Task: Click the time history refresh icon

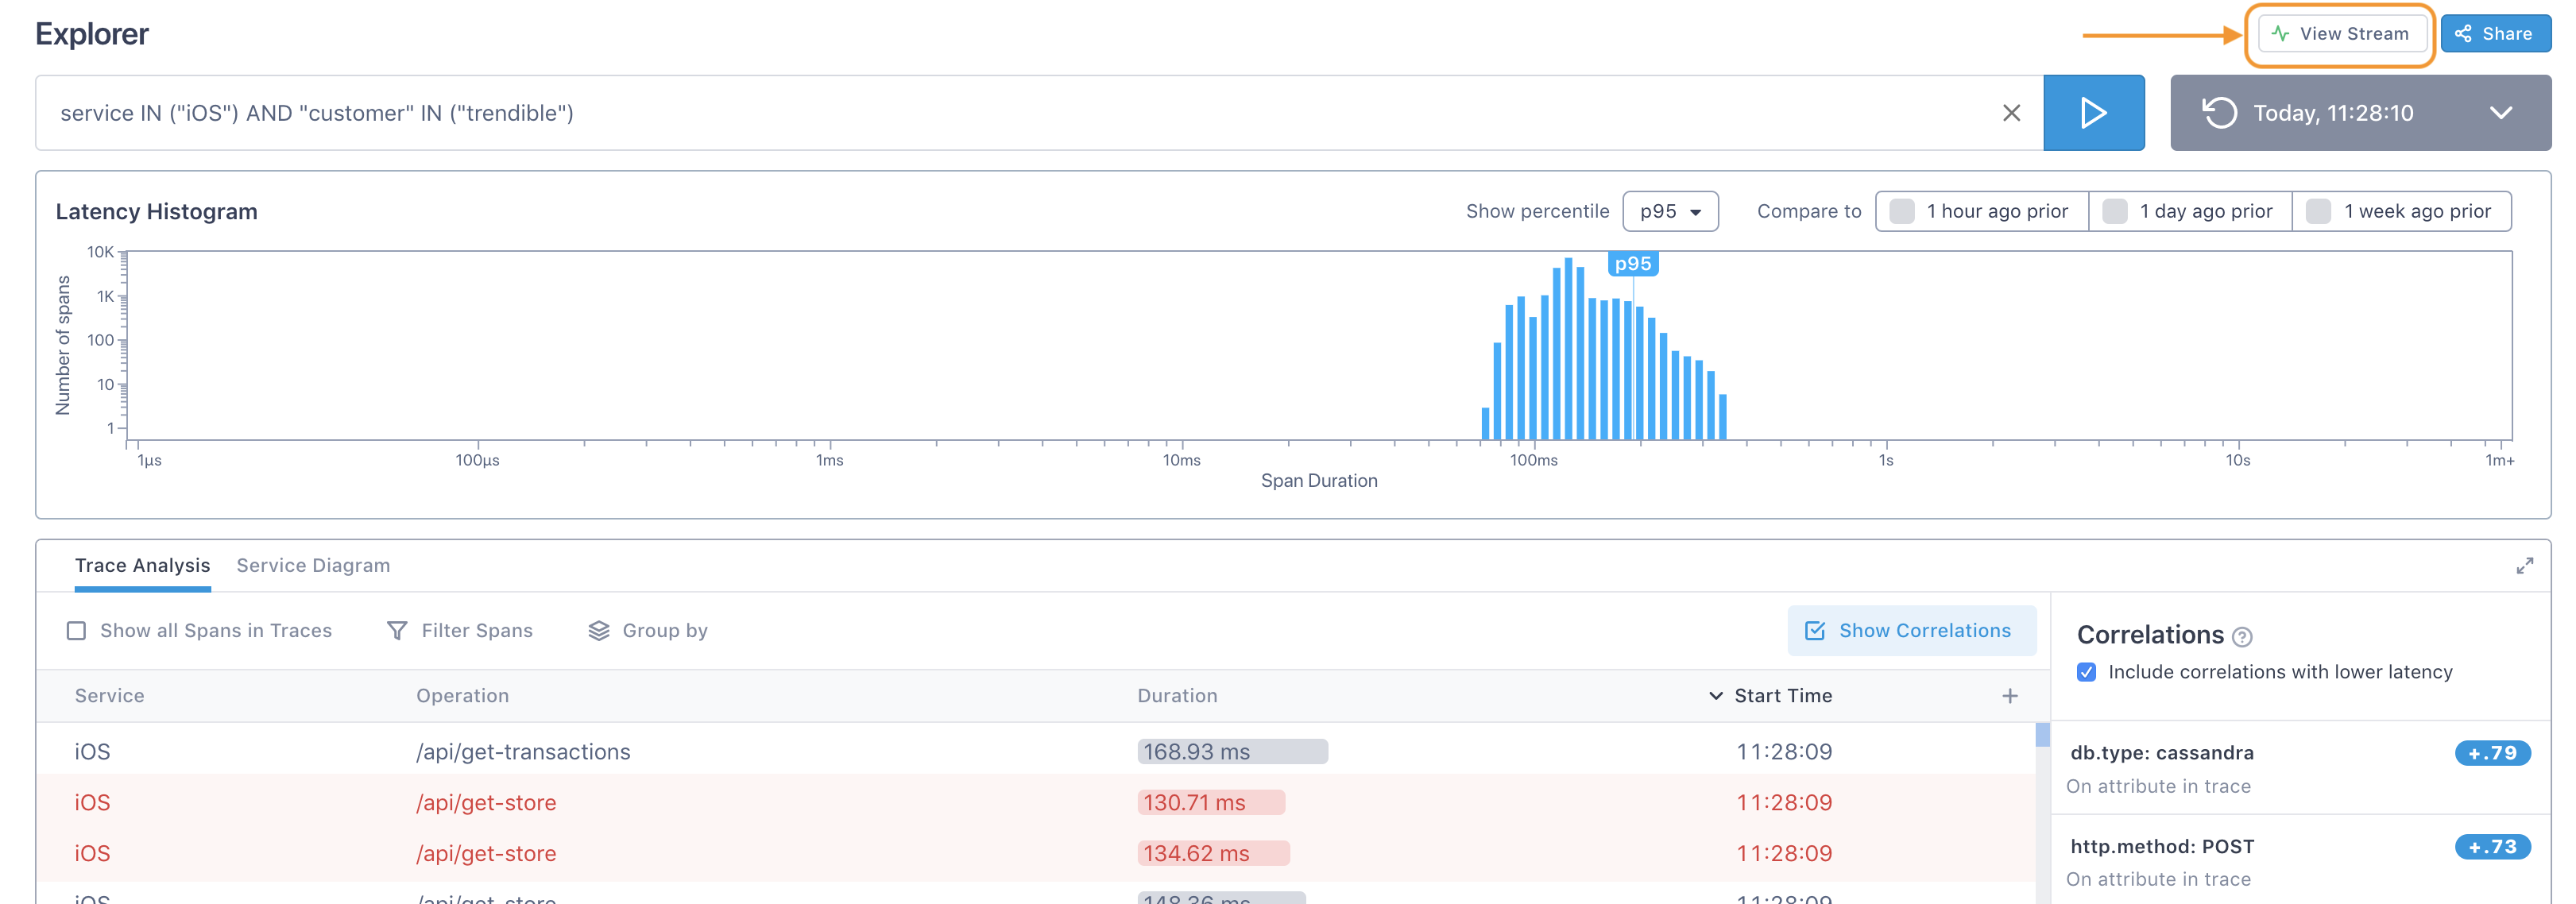Action: [2219, 113]
